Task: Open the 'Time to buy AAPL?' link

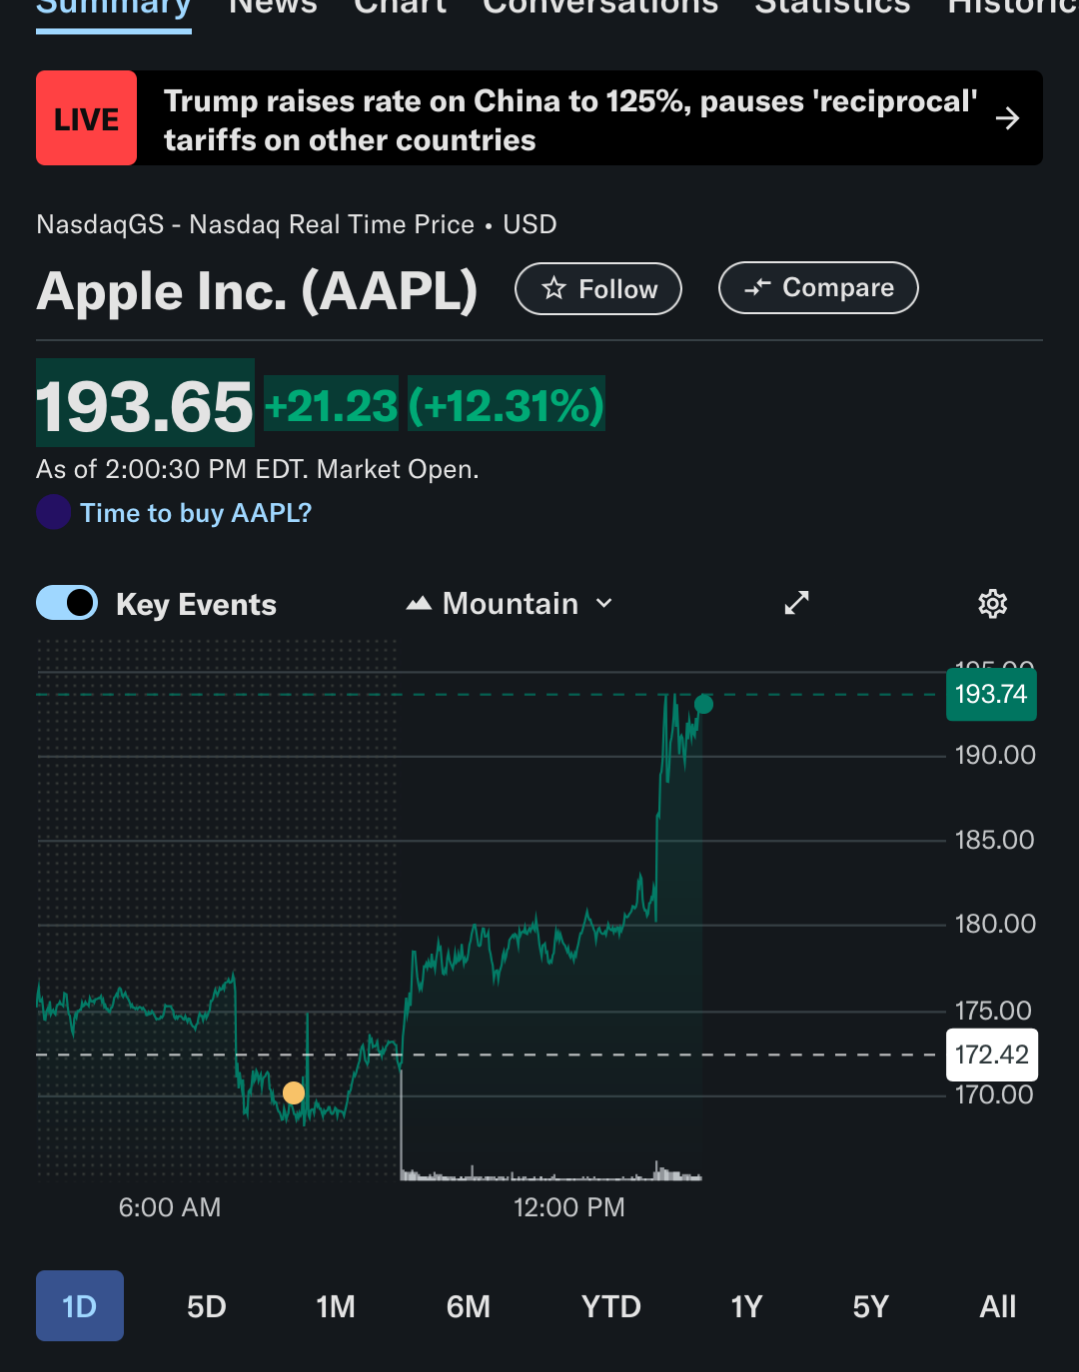Action: [196, 513]
